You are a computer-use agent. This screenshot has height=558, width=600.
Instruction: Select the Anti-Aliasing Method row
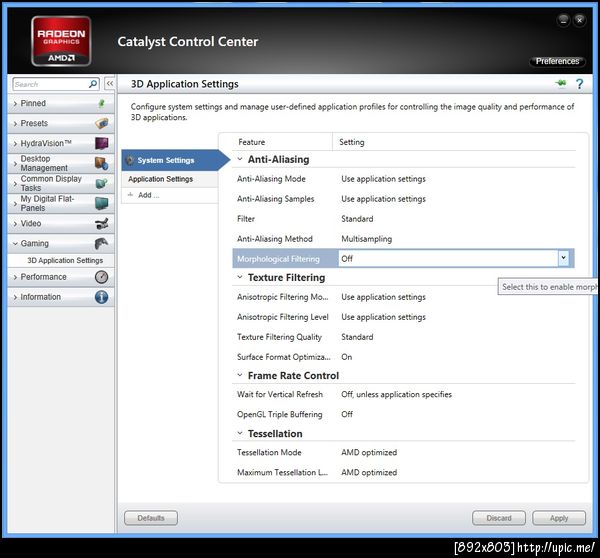[x=403, y=238]
